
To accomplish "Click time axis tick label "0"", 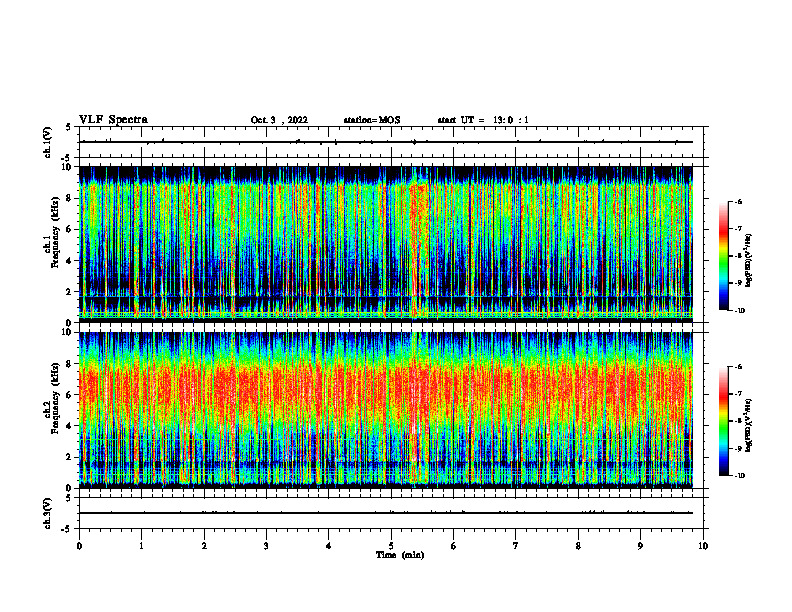I will pyautogui.click(x=79, y=546).
